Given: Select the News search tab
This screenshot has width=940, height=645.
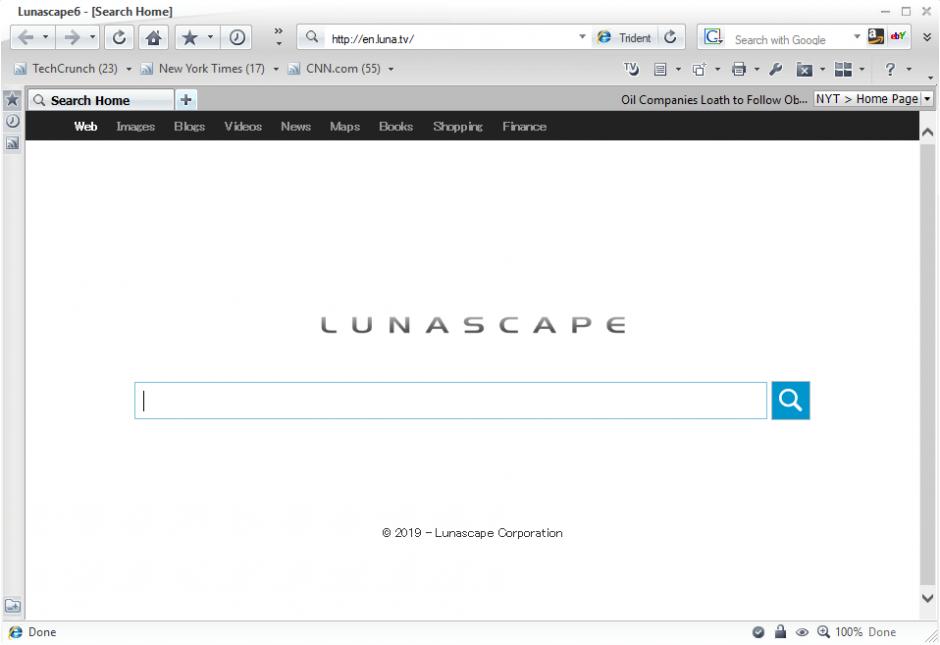Looking at the screenshot, I should click(x=296, y=126).
